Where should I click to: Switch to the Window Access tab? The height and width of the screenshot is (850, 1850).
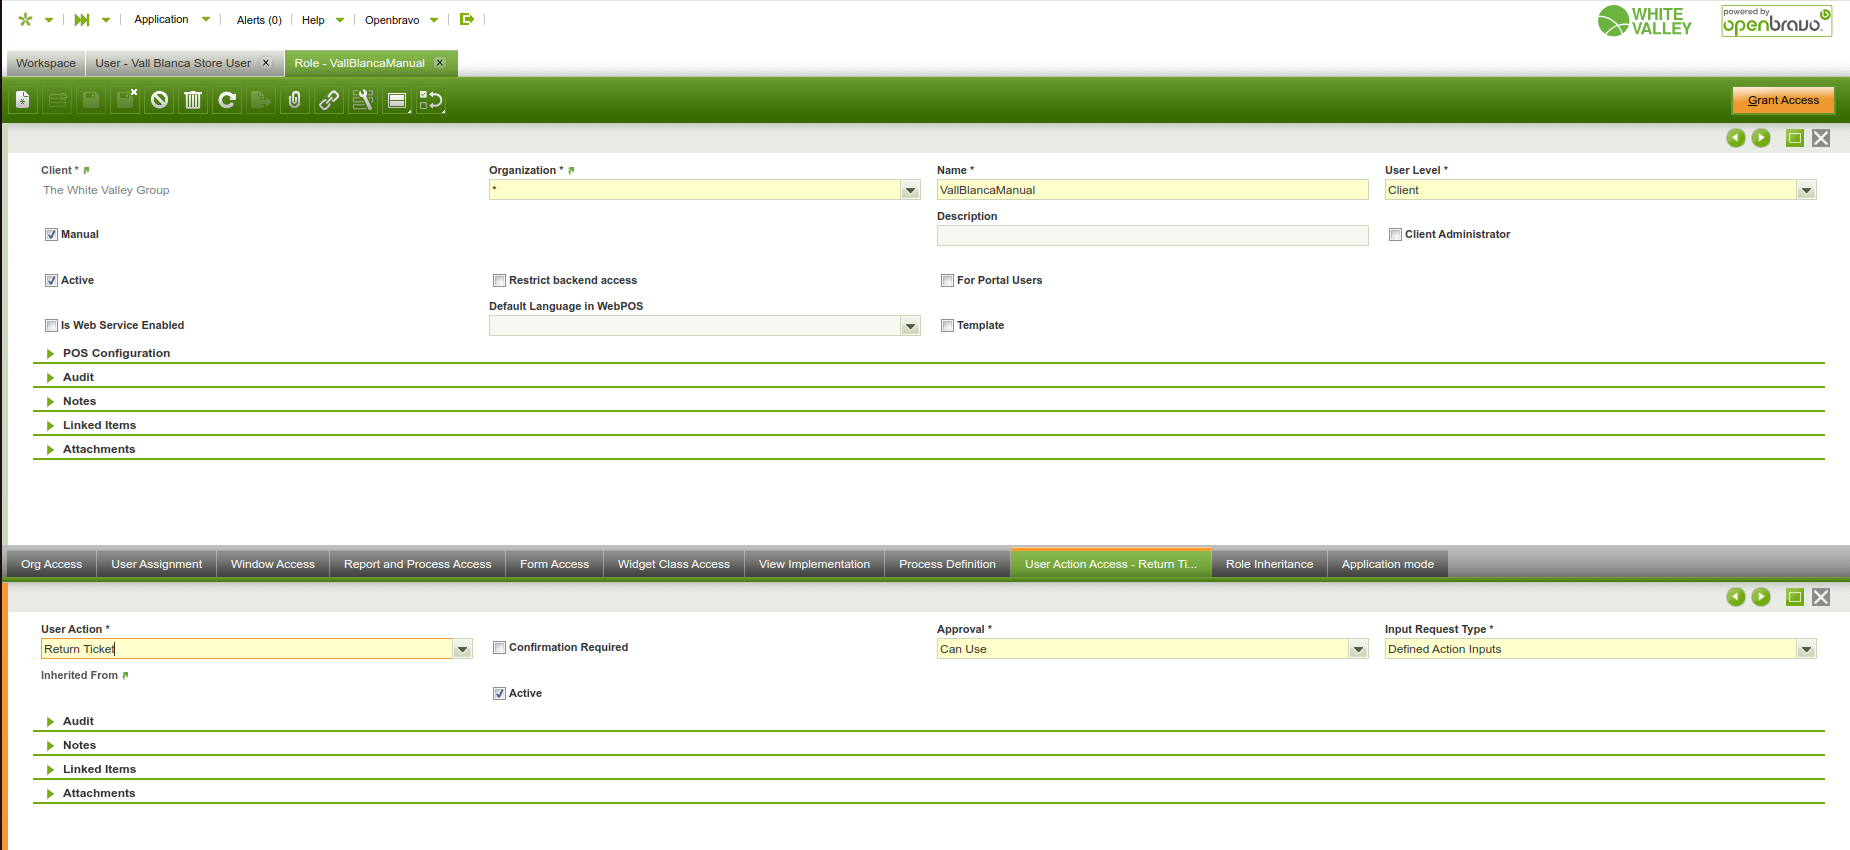tap(272, 564)
